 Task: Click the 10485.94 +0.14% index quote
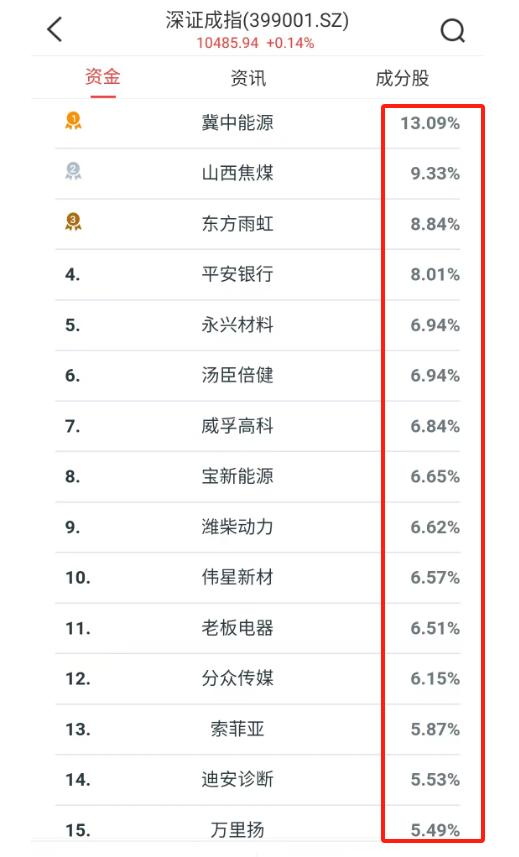255,43
